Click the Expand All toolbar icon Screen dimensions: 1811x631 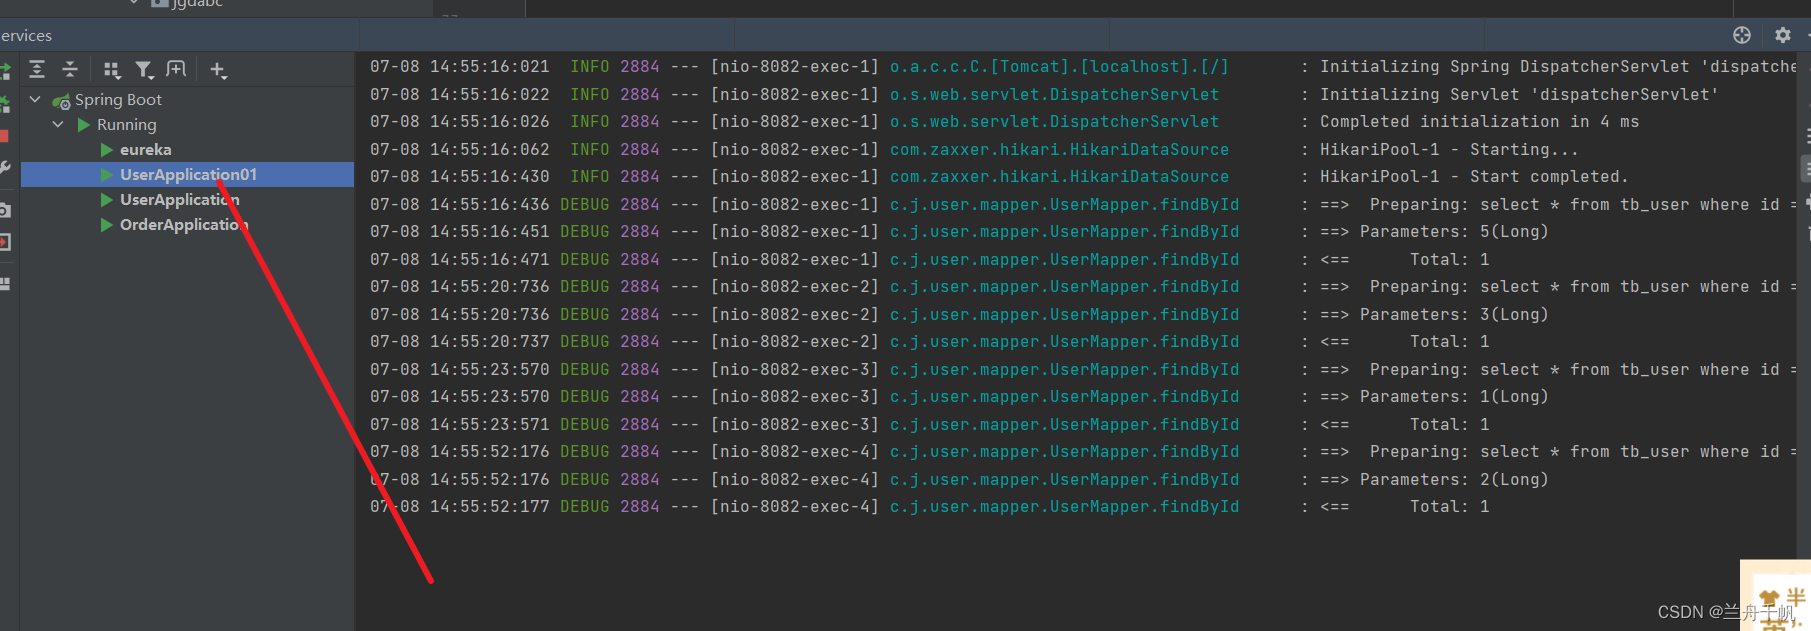pyautogui.click(x=37, y=69)
